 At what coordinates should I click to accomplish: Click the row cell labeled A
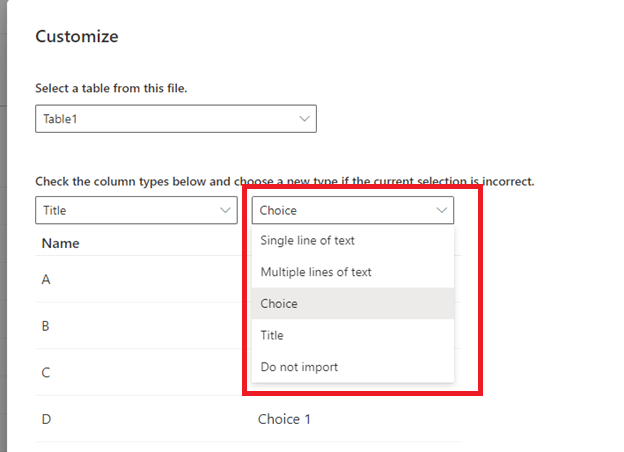click(46, 279)
